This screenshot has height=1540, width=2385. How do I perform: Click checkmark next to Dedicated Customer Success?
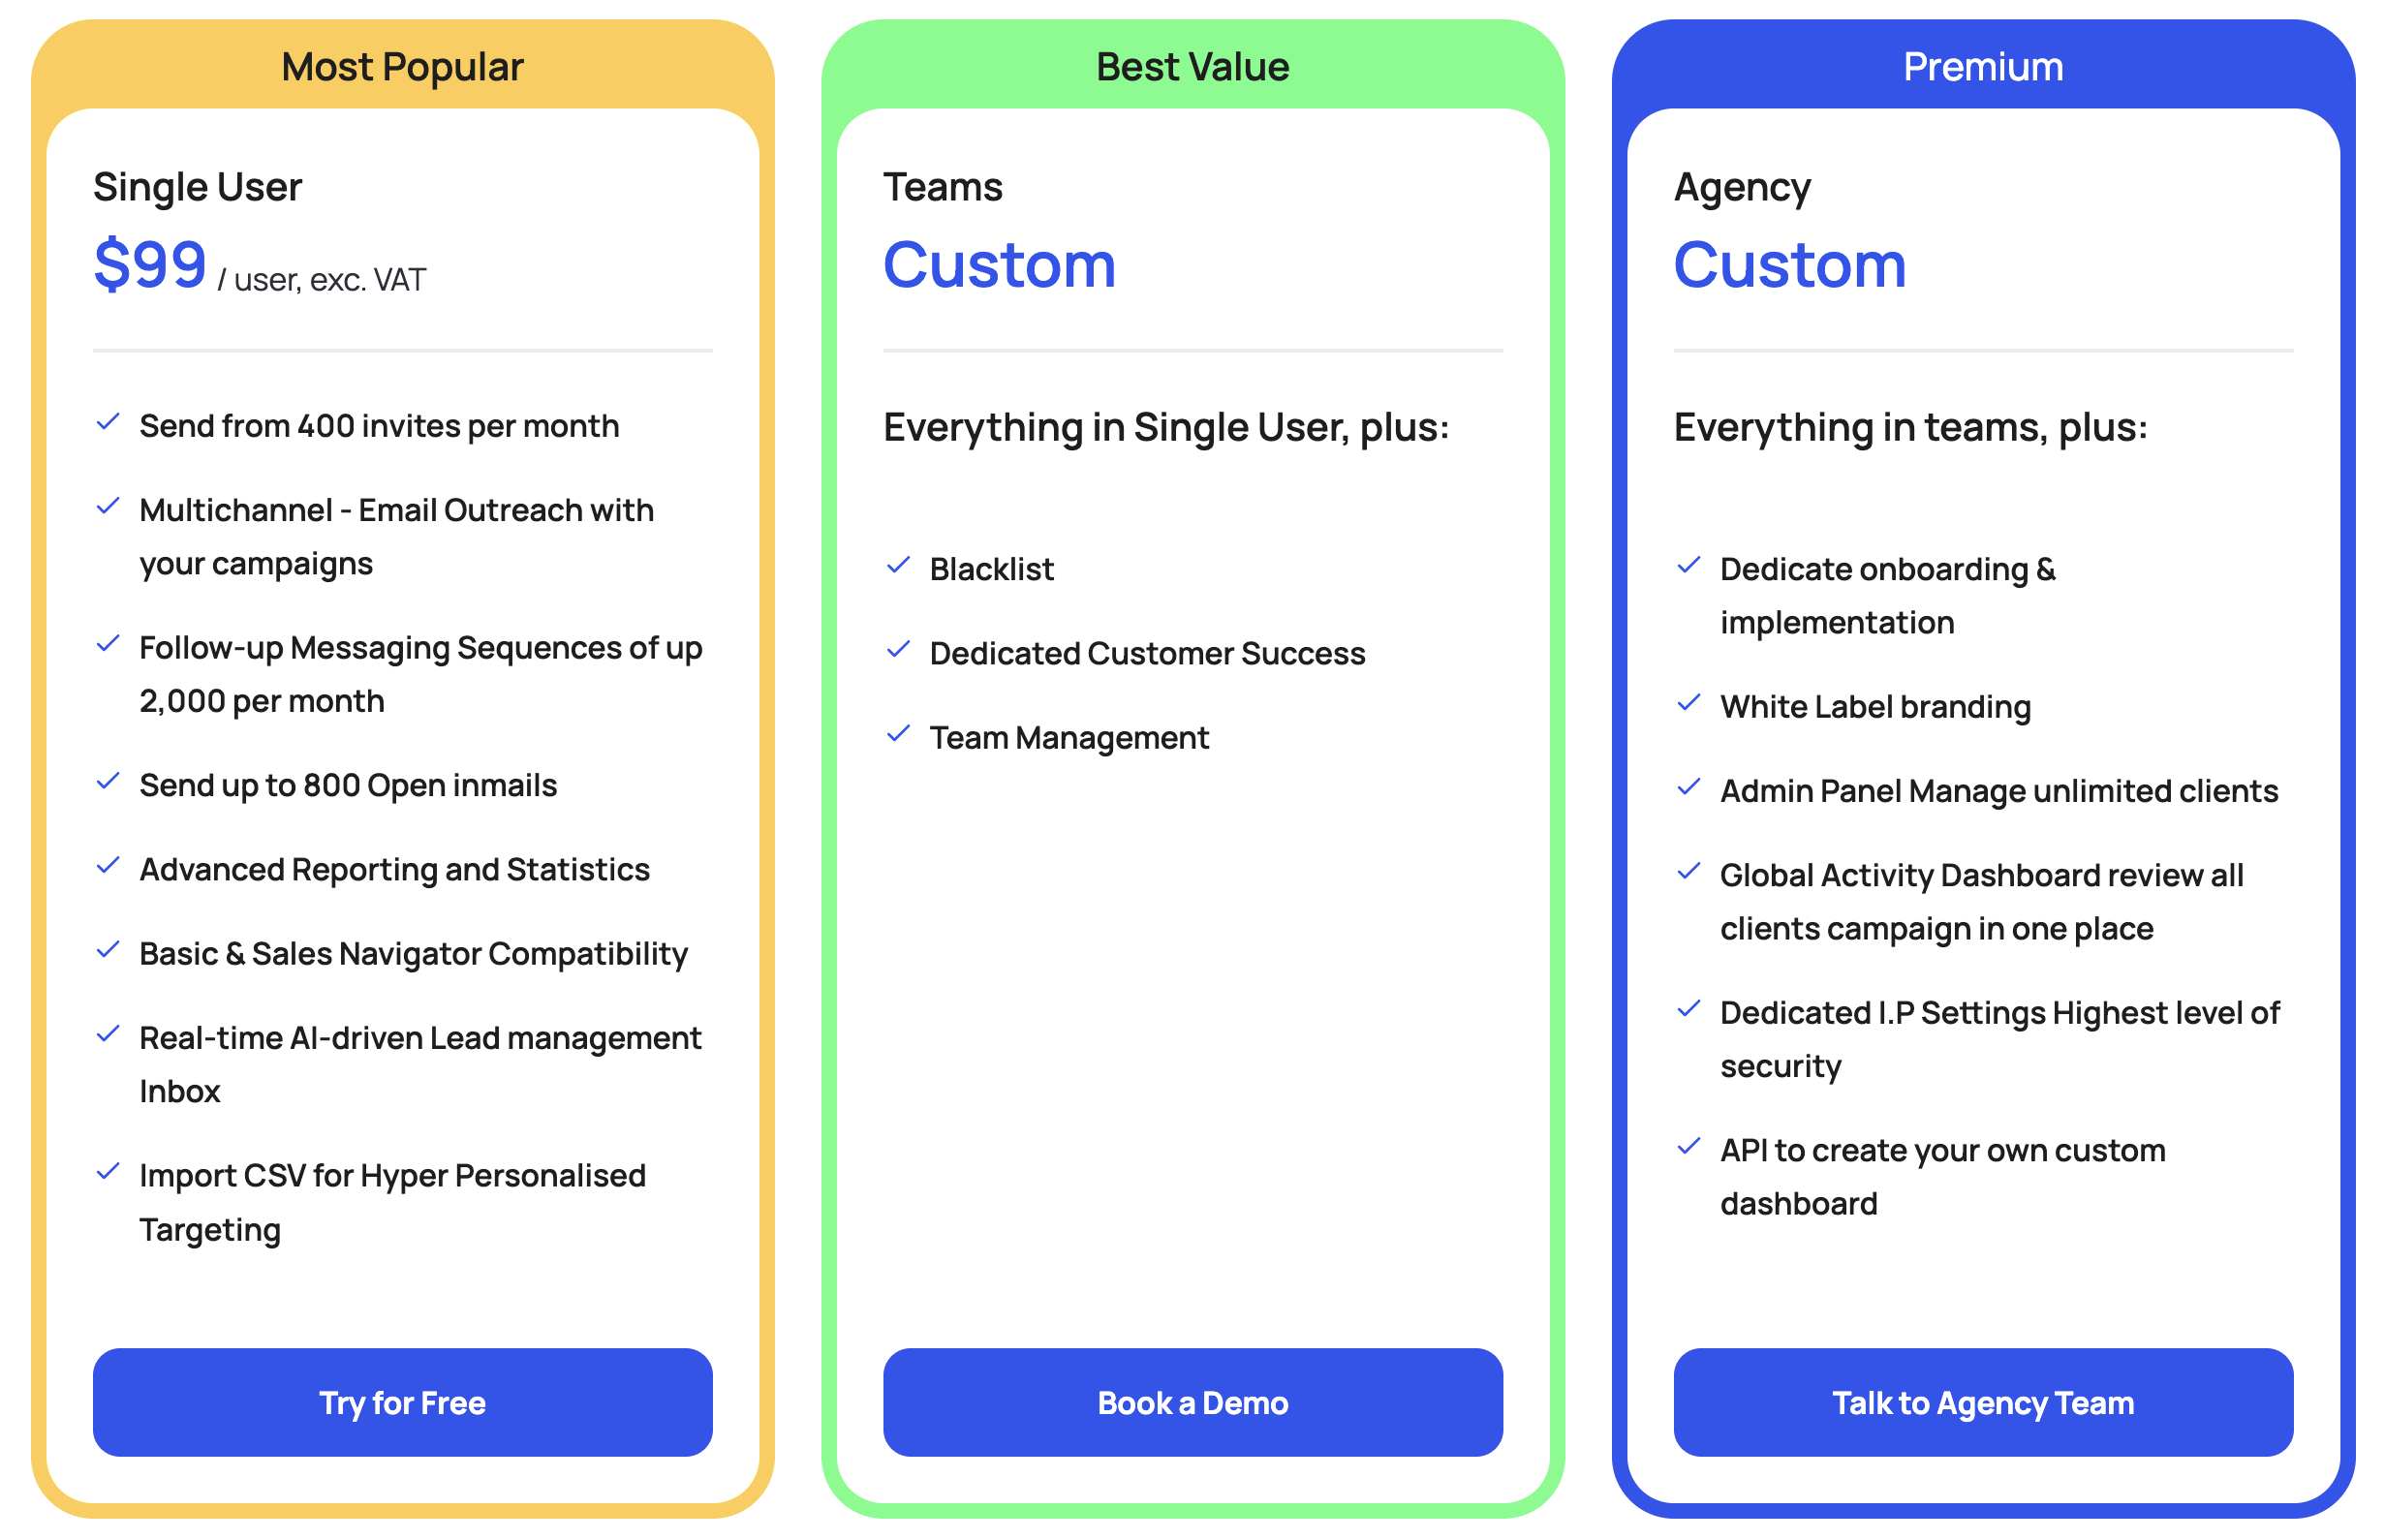(x=898, y=651)
